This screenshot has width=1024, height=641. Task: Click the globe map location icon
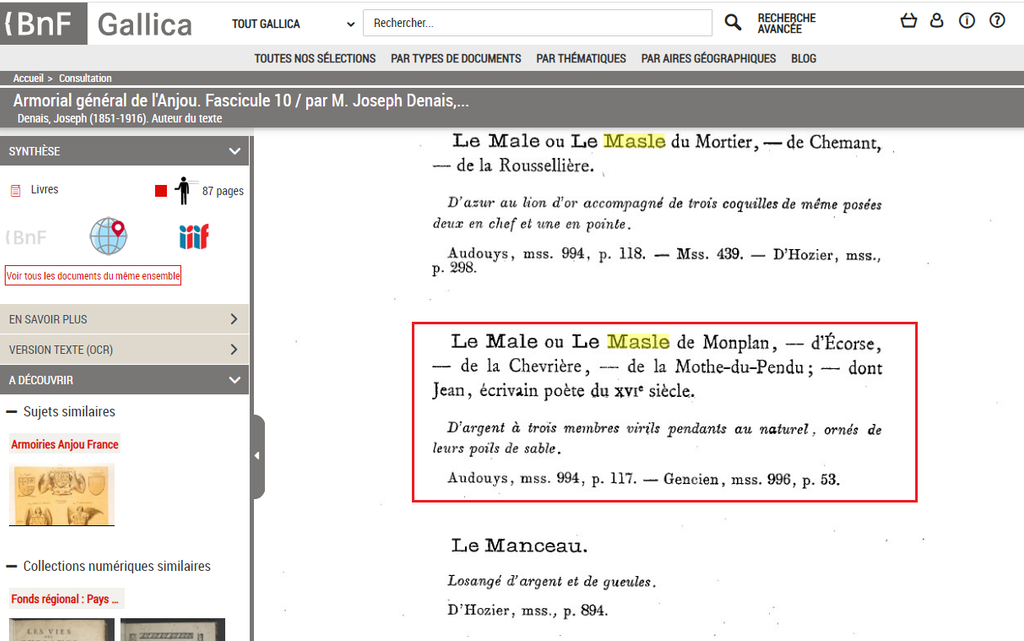pyautogui.click(x=108, y=236)
